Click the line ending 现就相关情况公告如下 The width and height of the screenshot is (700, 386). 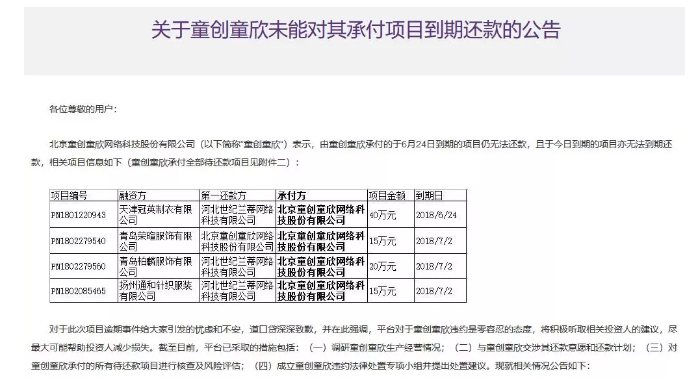click(x=311, y=366)
